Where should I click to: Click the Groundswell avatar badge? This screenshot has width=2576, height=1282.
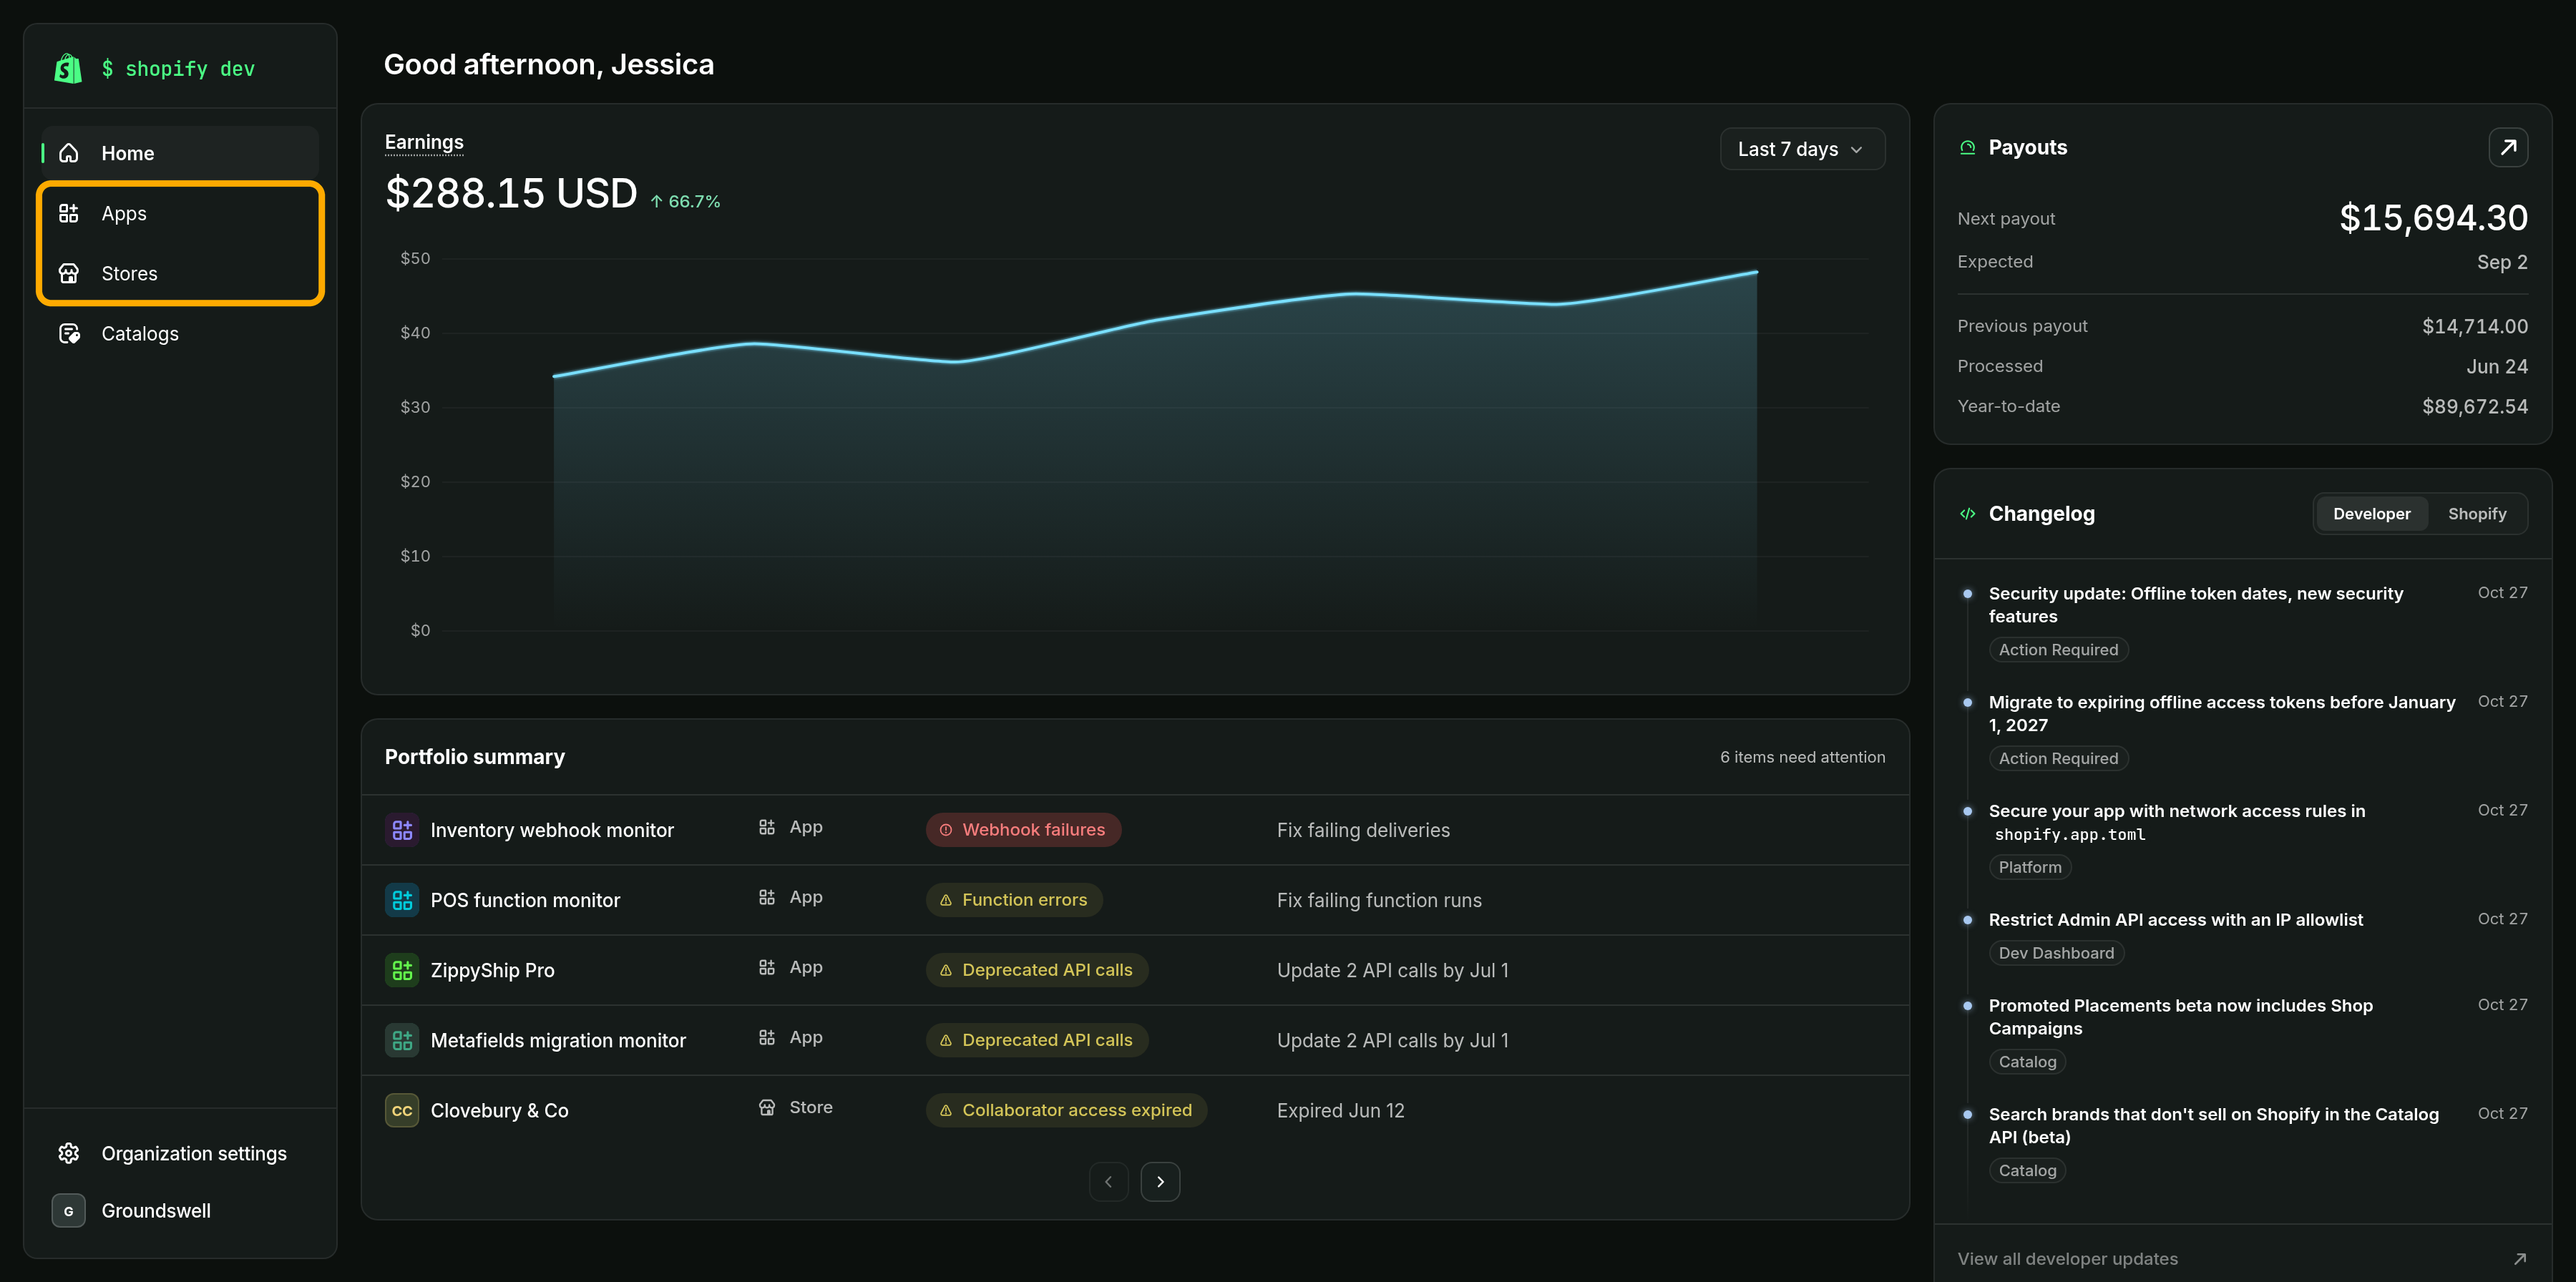pos(68,1210)
